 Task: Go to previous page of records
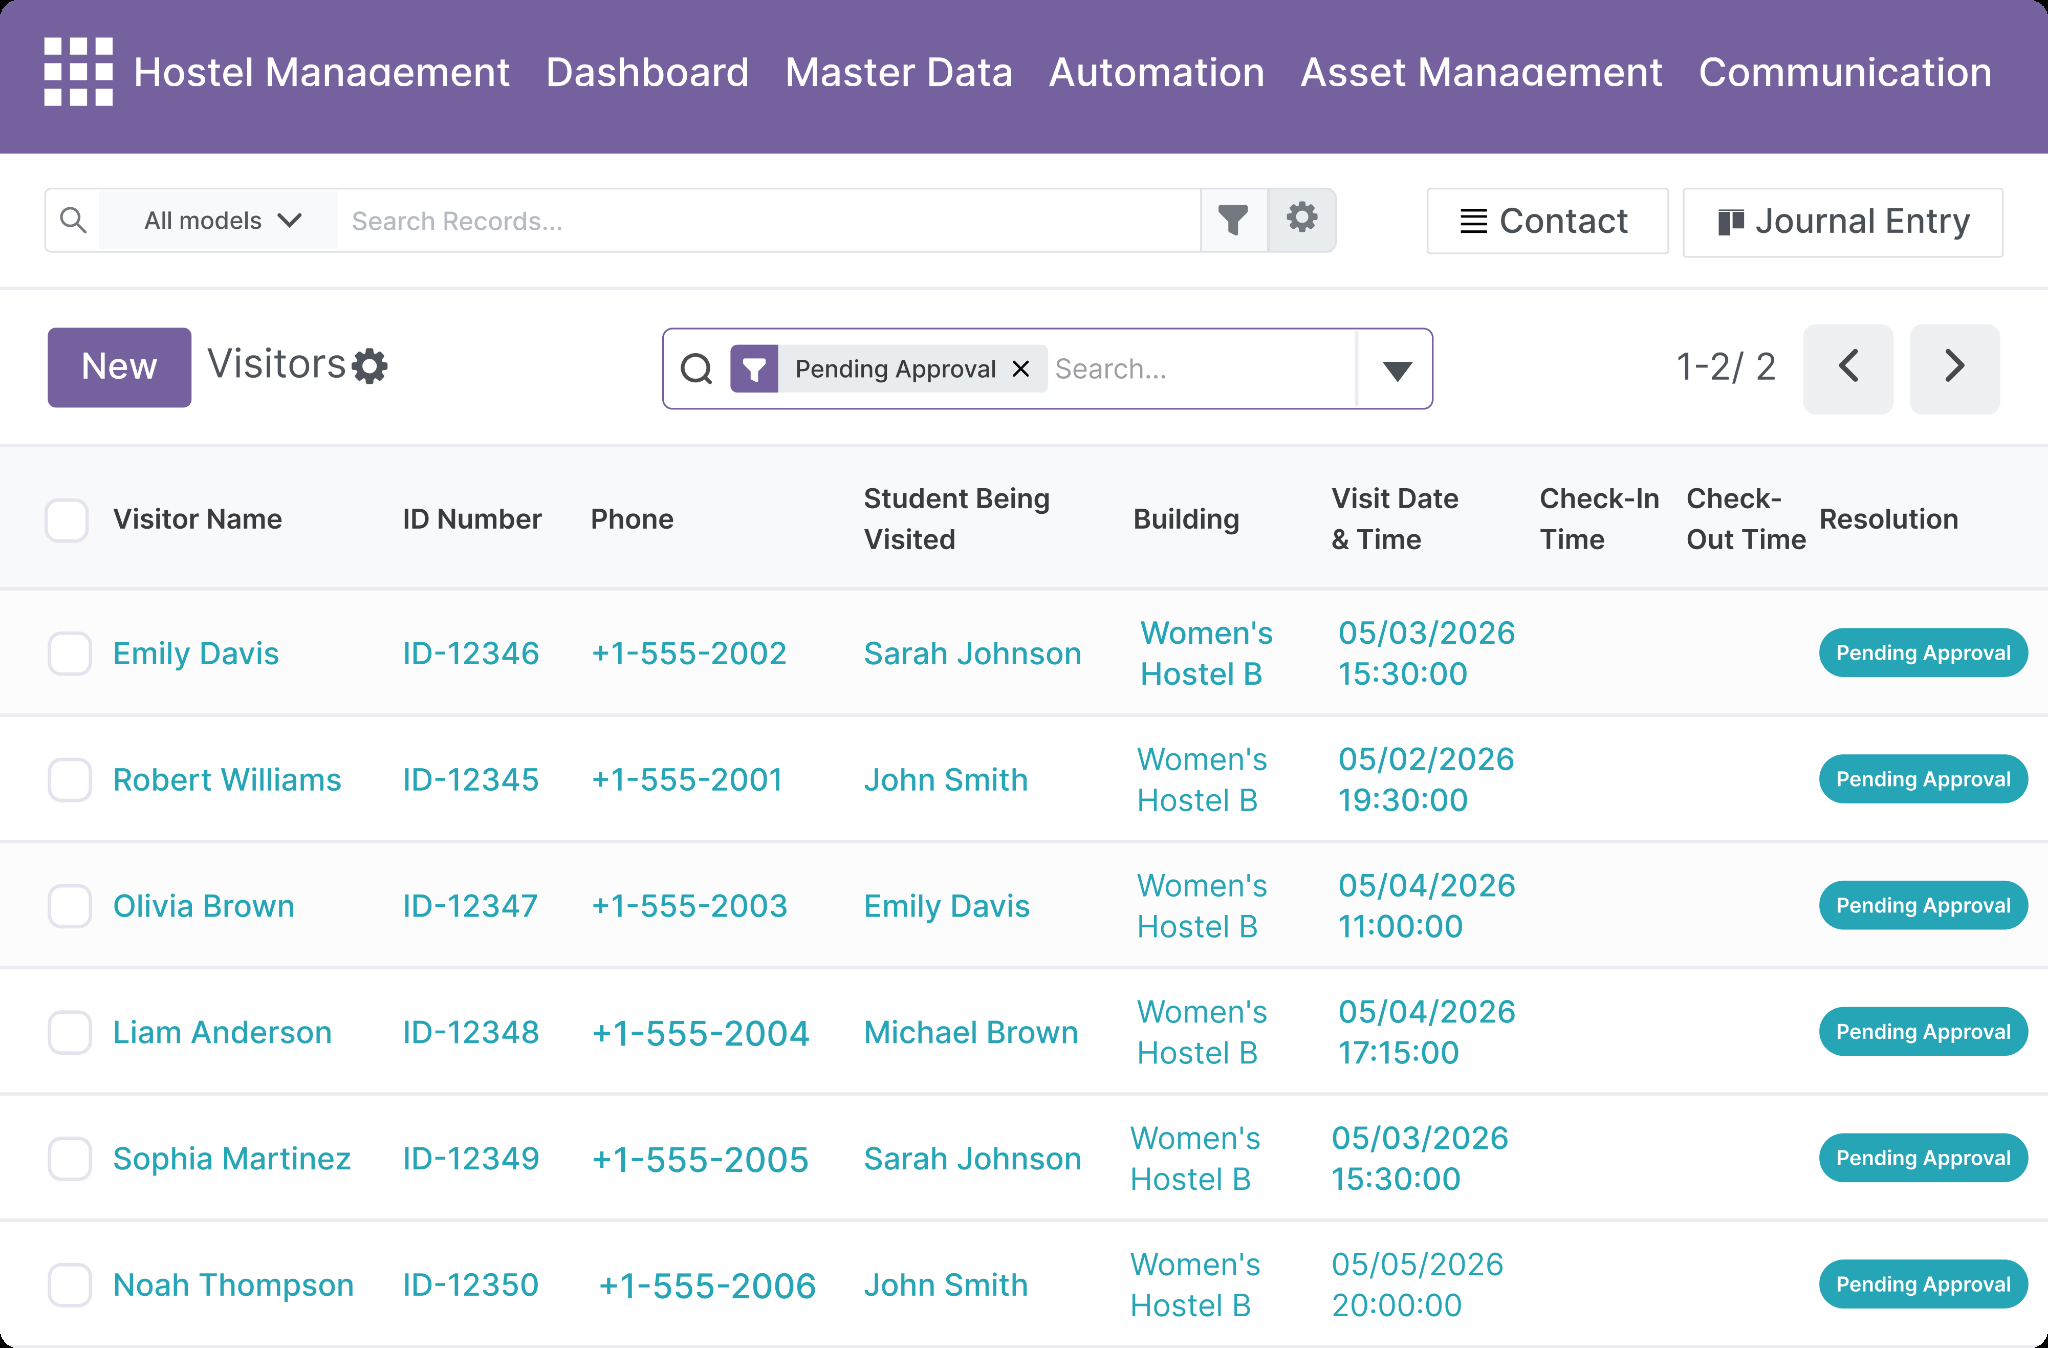(x=1848, y=368)
